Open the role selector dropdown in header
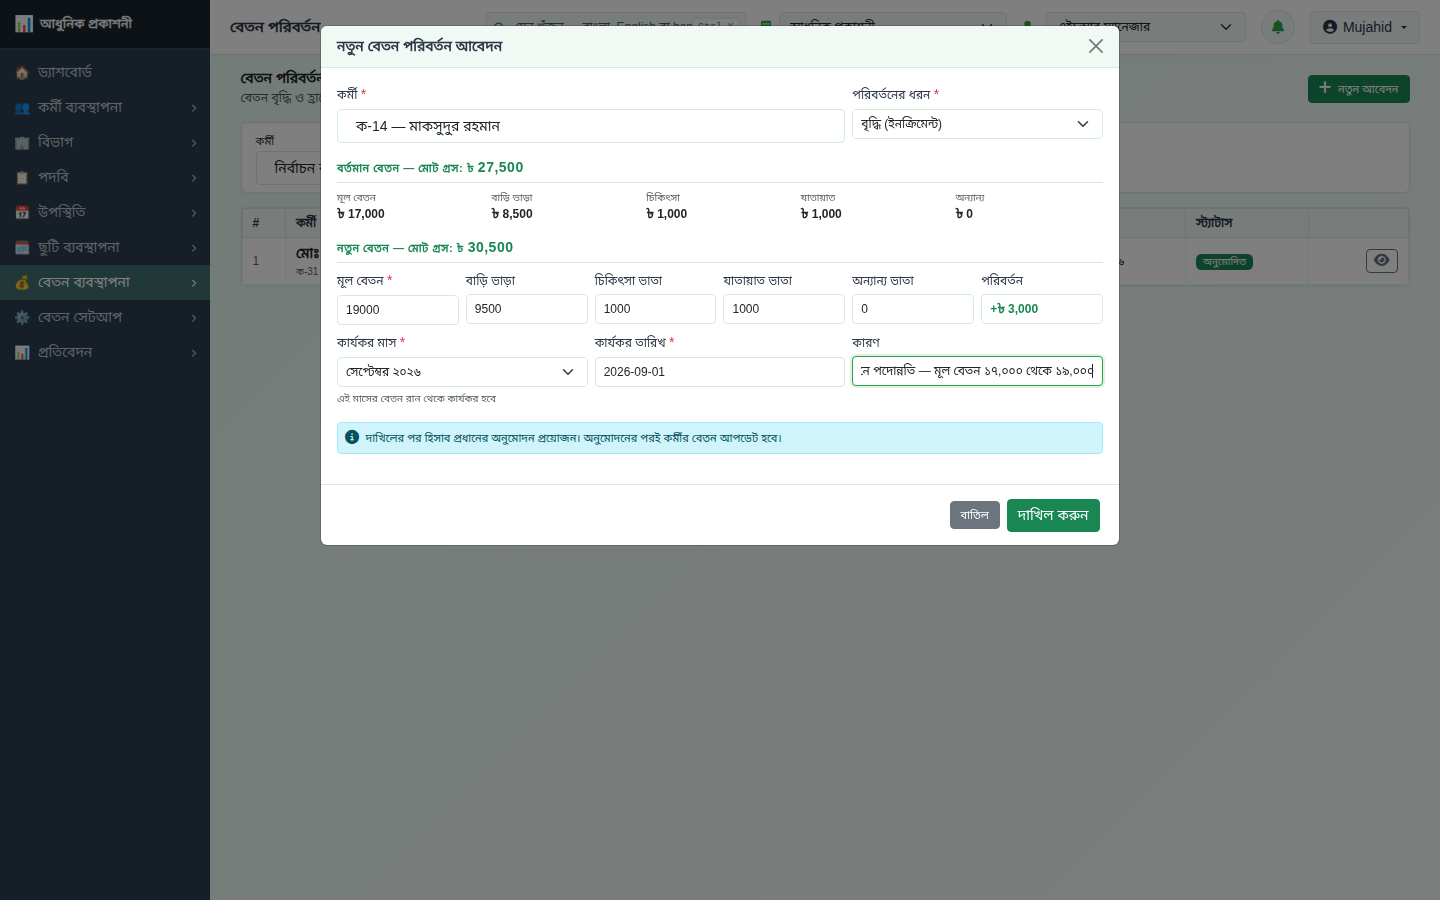The width and height of the screenshot is (1440, 900). [1146, 27]
